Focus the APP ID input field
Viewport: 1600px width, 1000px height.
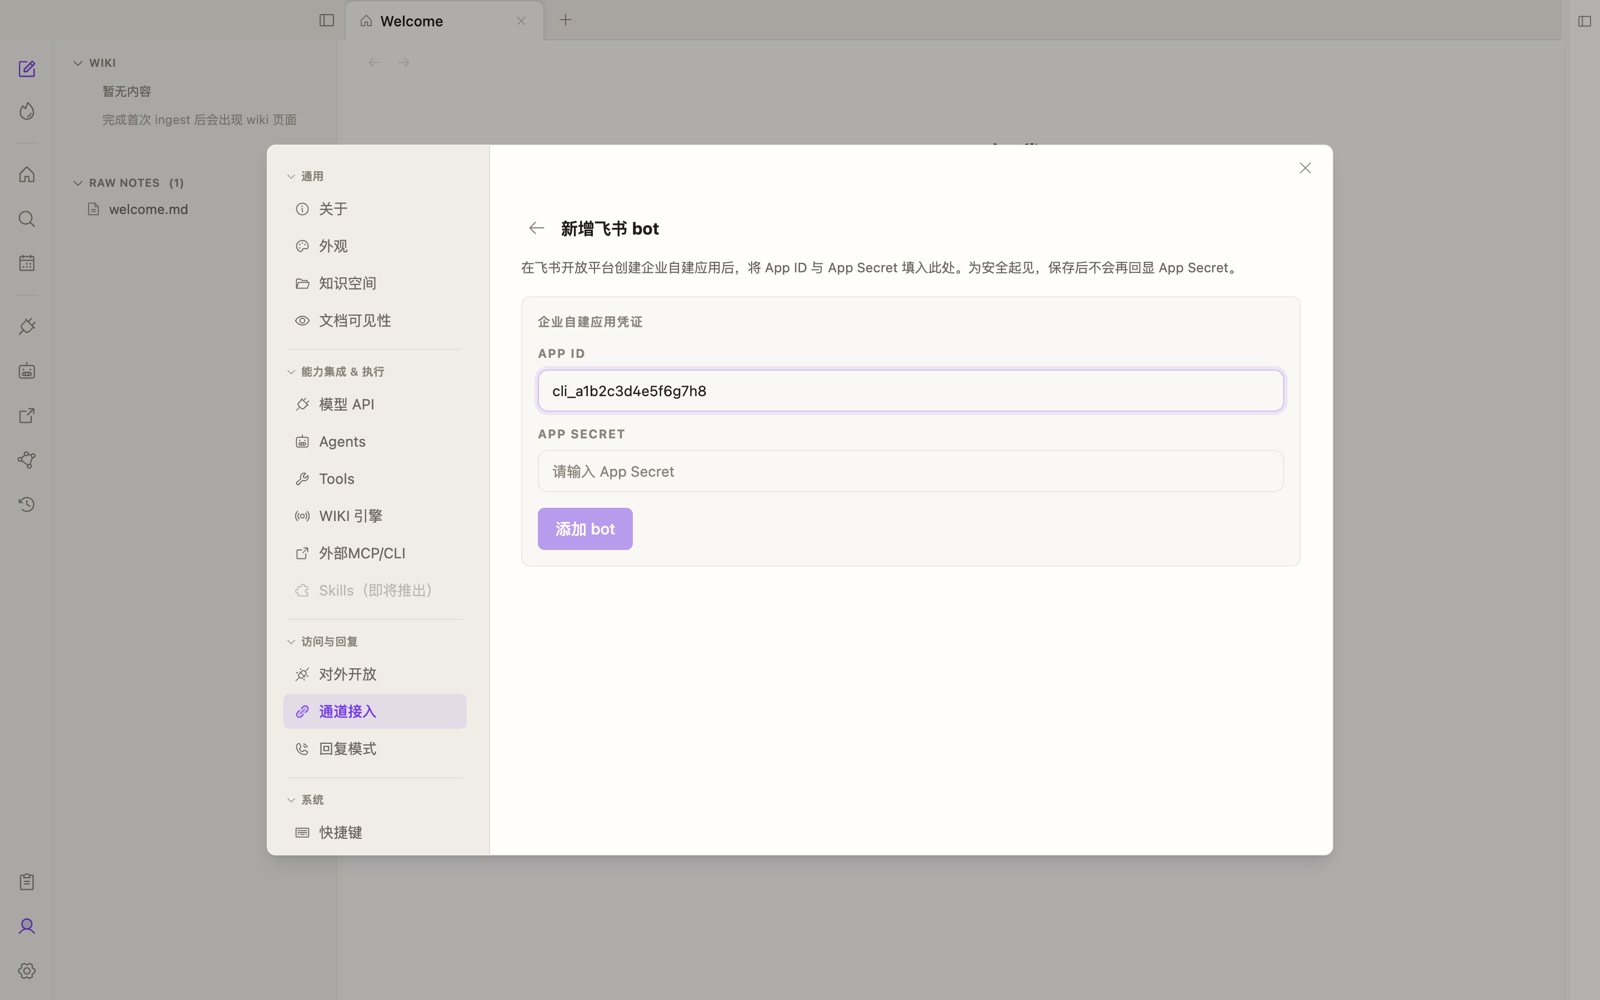pyautogui.click(x=910, y=391)
